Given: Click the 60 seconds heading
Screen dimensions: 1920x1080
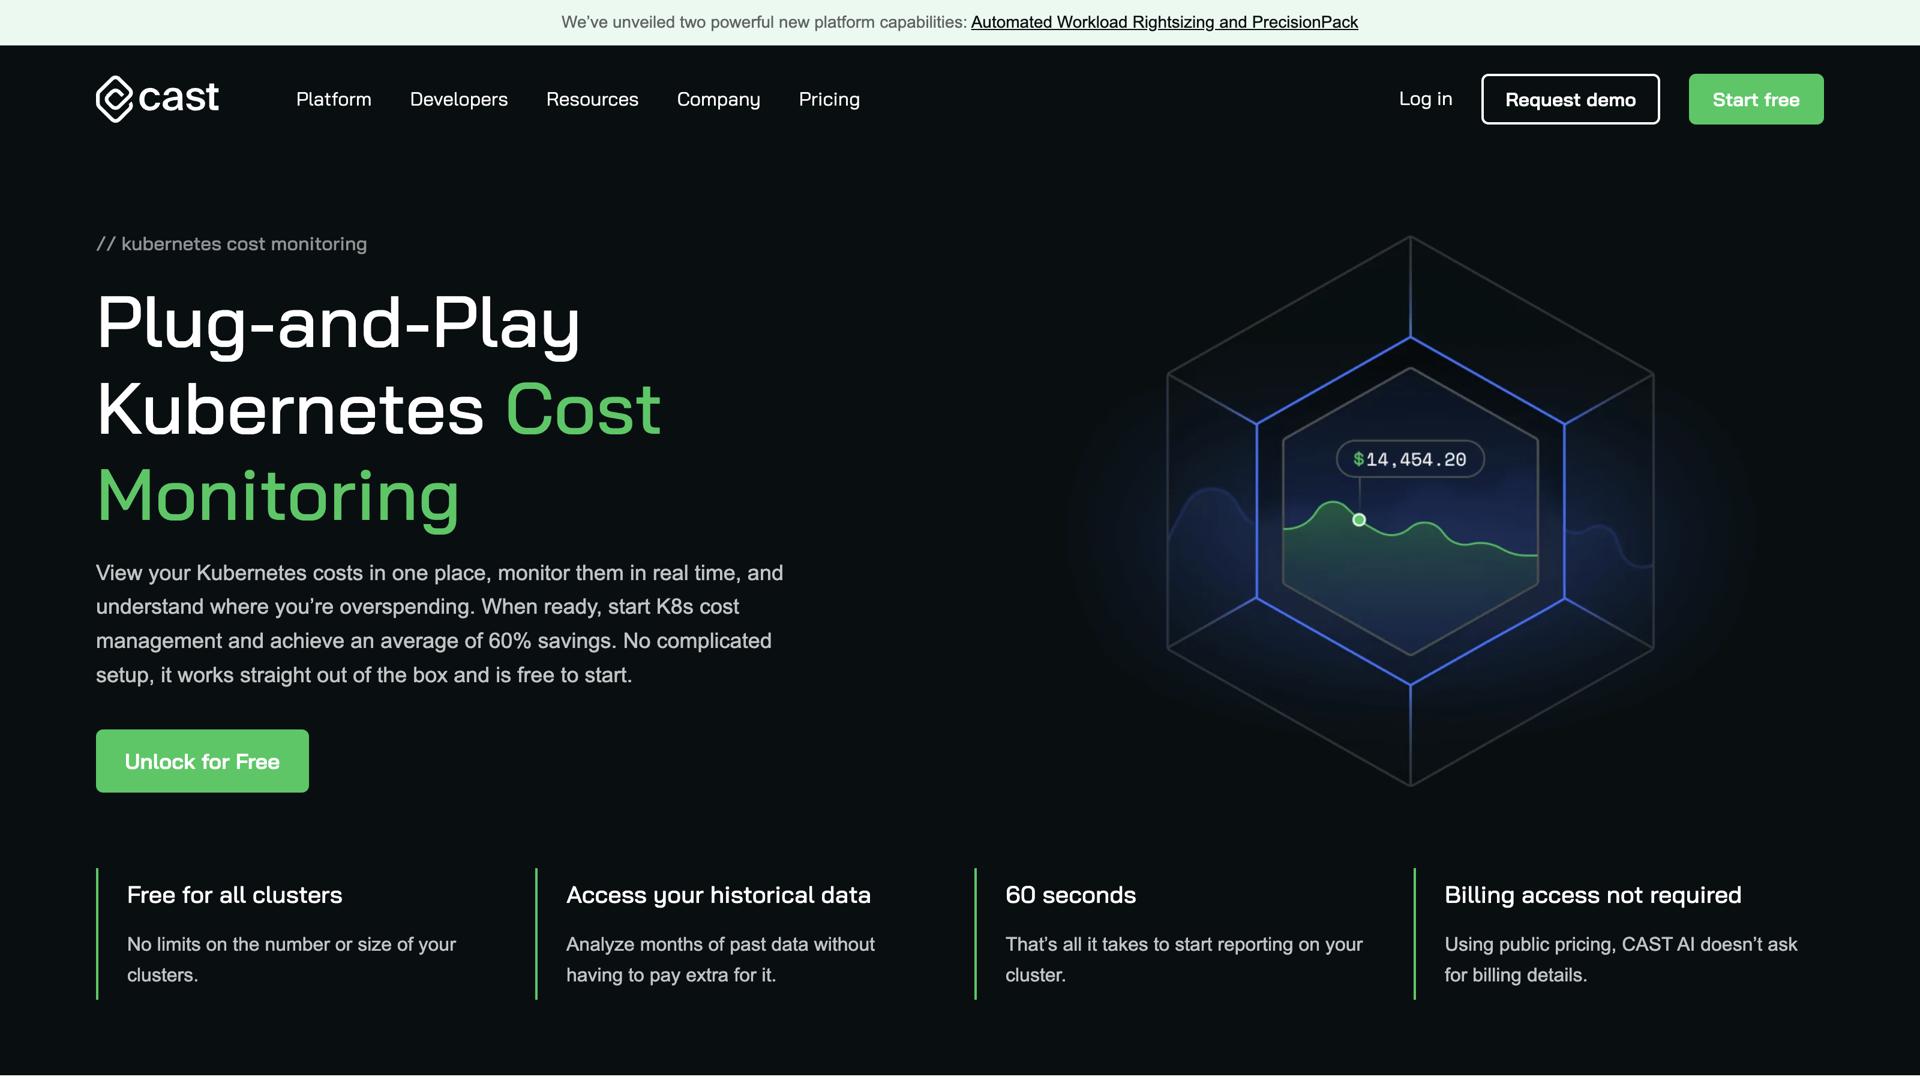Looking at the screenshot, I should (1070, 895).
